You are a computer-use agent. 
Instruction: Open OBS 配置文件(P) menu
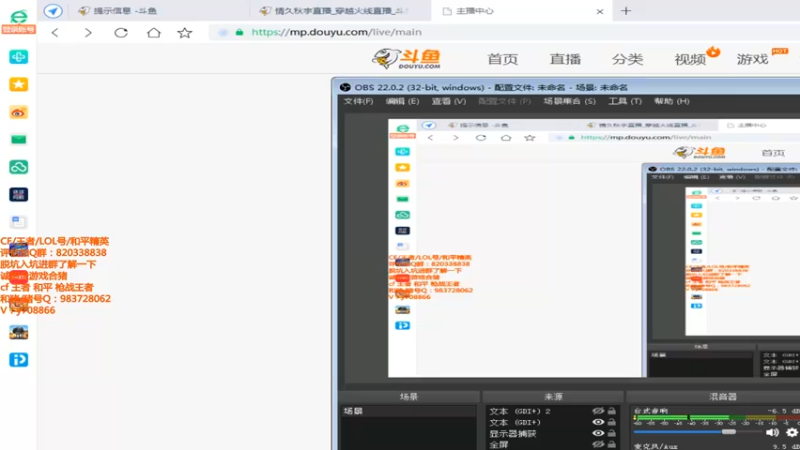(504, 101)
